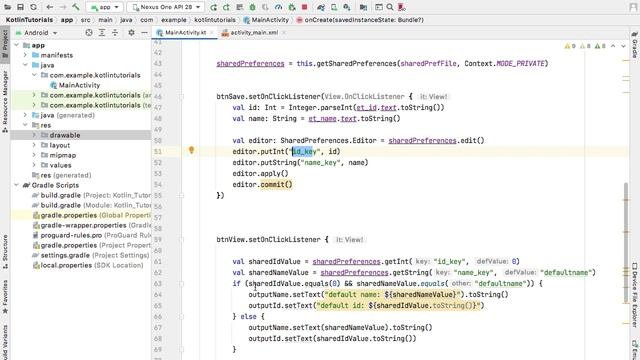Click the src breadcrumb
640x360 pixels.
85,20
